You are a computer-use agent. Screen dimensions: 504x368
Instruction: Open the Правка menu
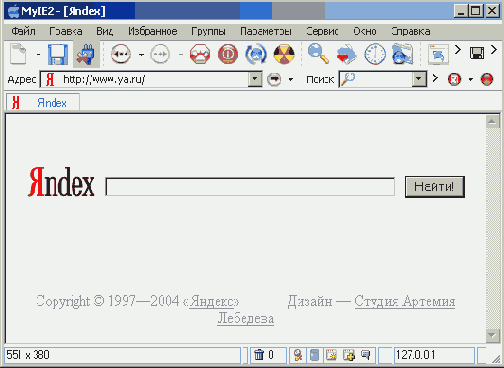pos(66,31)
